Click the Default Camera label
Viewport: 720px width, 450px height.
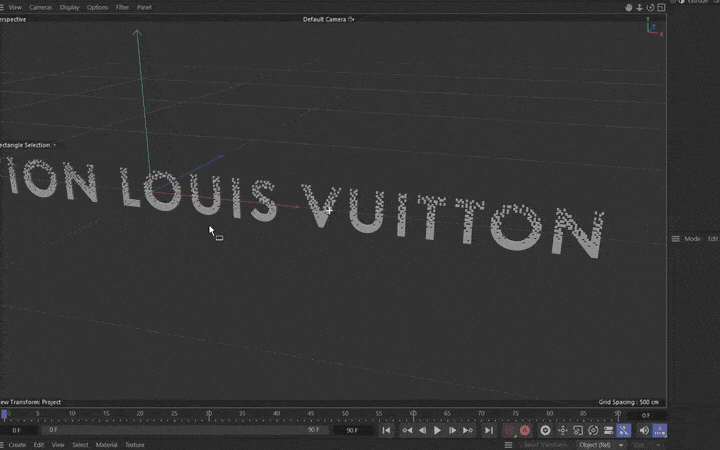324,19
